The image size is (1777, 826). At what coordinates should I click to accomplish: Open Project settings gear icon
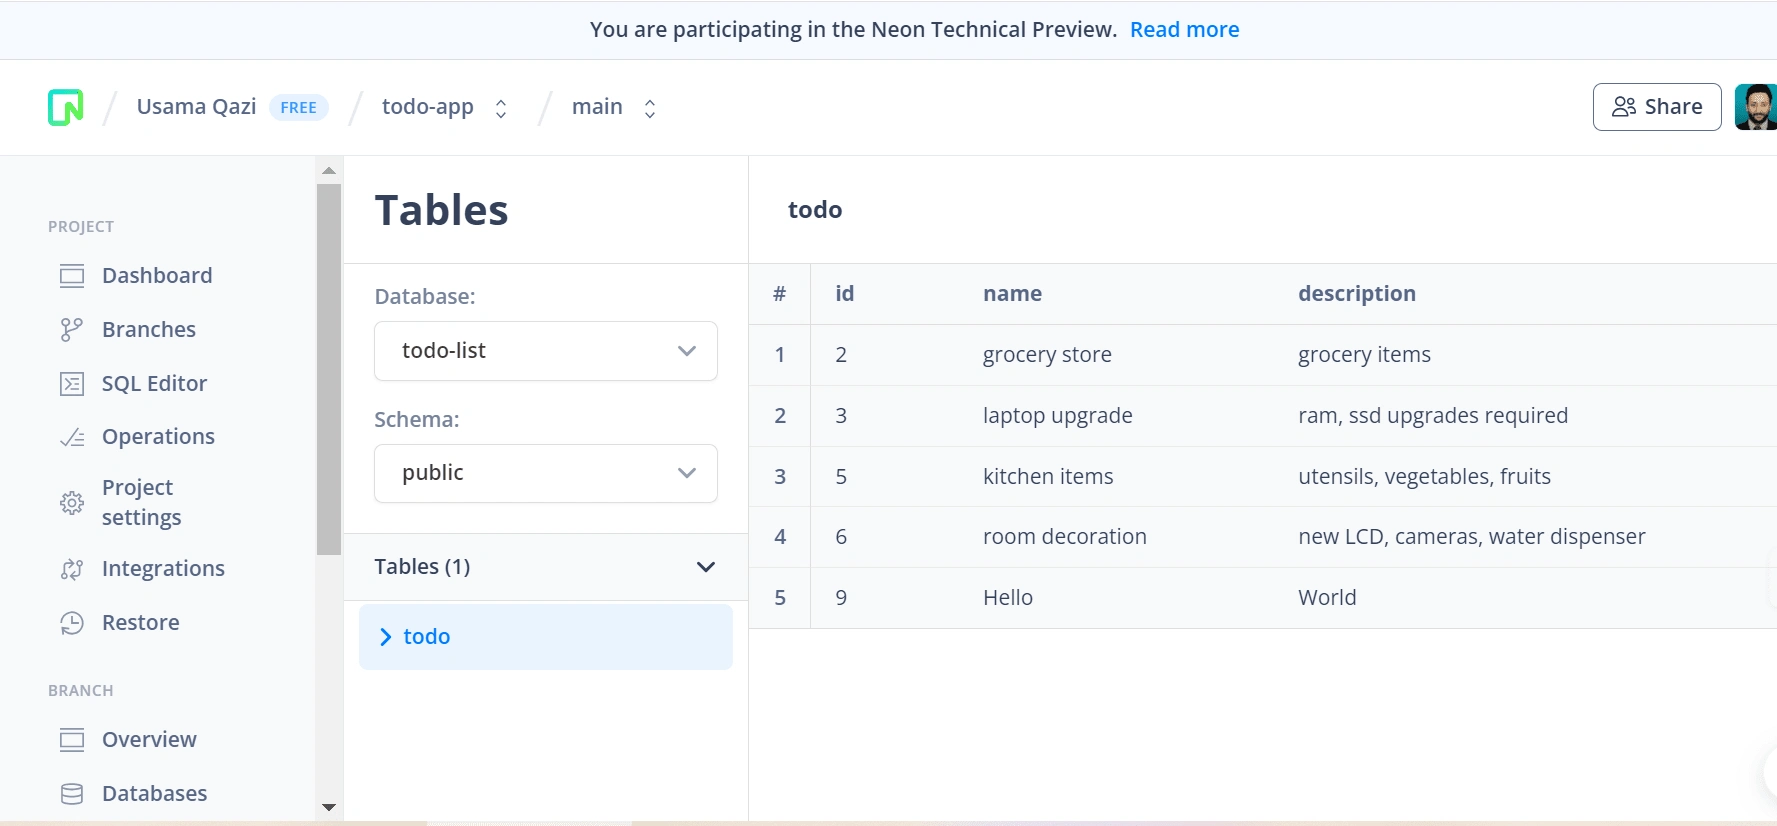pos(72,503)
